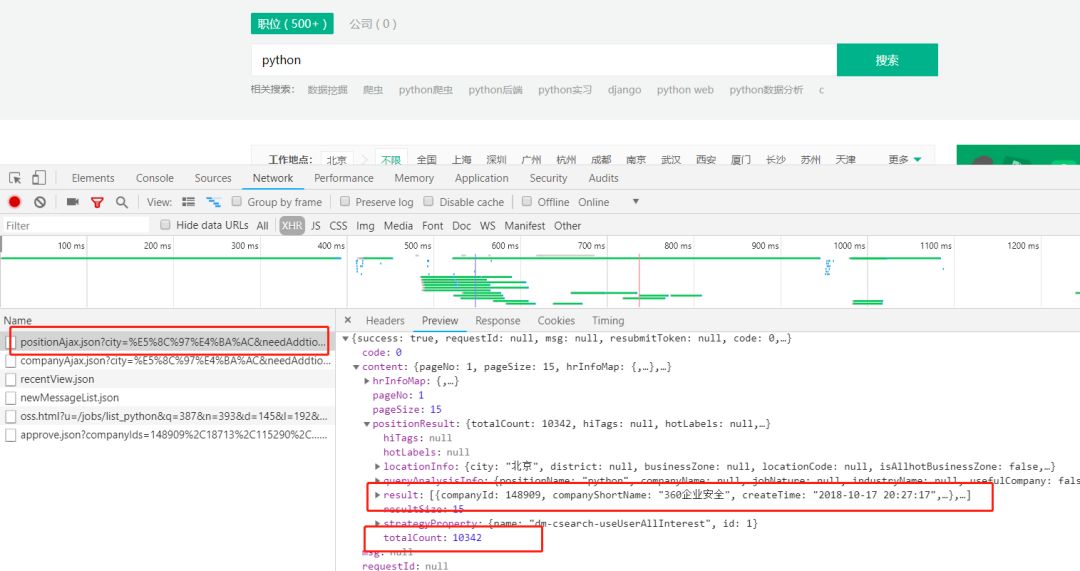
Task: Open network search with magnifier icon
Action: [x=122, y=202]
